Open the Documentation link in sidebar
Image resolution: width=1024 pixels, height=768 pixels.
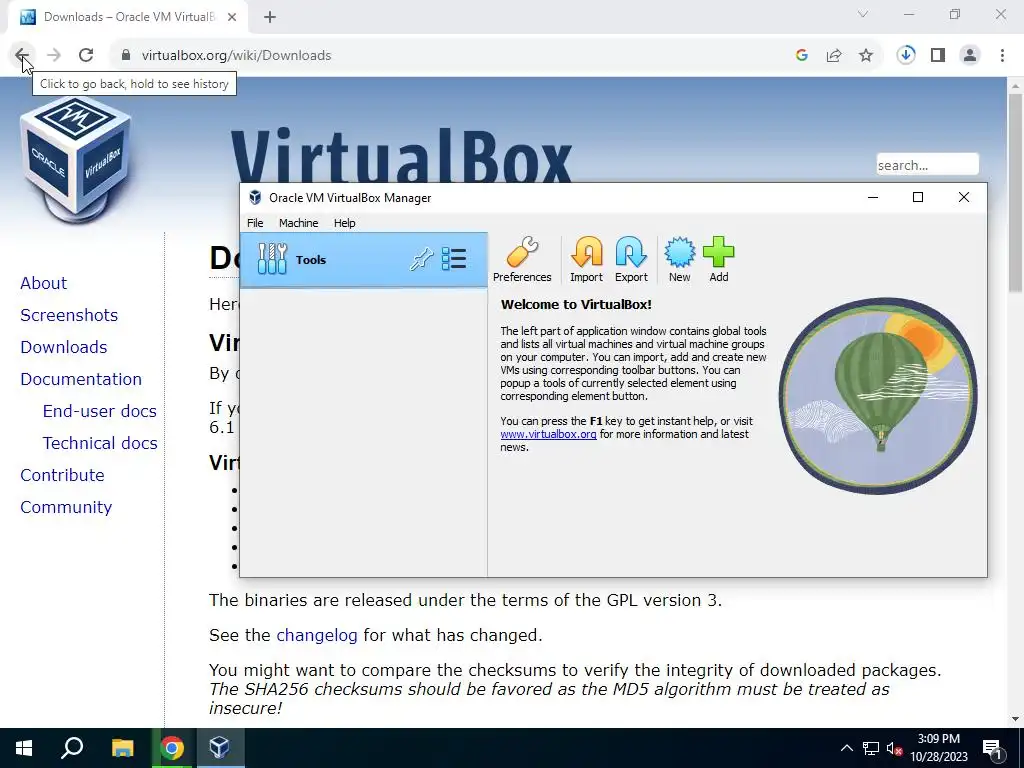tap(80, 379)
